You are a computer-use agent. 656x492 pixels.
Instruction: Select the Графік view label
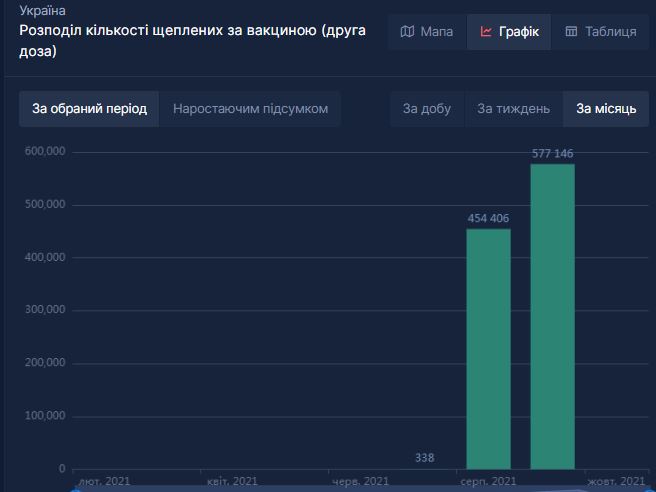pyautogui.click(x=518, y=32)
